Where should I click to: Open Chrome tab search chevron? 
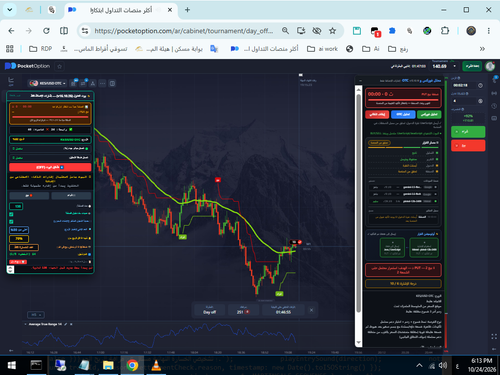[10, 10]
